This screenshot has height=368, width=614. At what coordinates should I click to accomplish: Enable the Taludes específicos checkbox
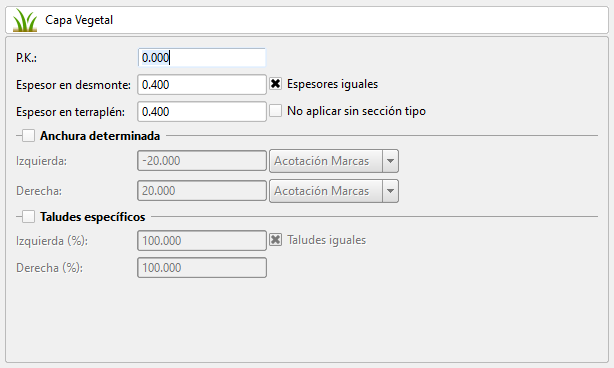(28, 216)
